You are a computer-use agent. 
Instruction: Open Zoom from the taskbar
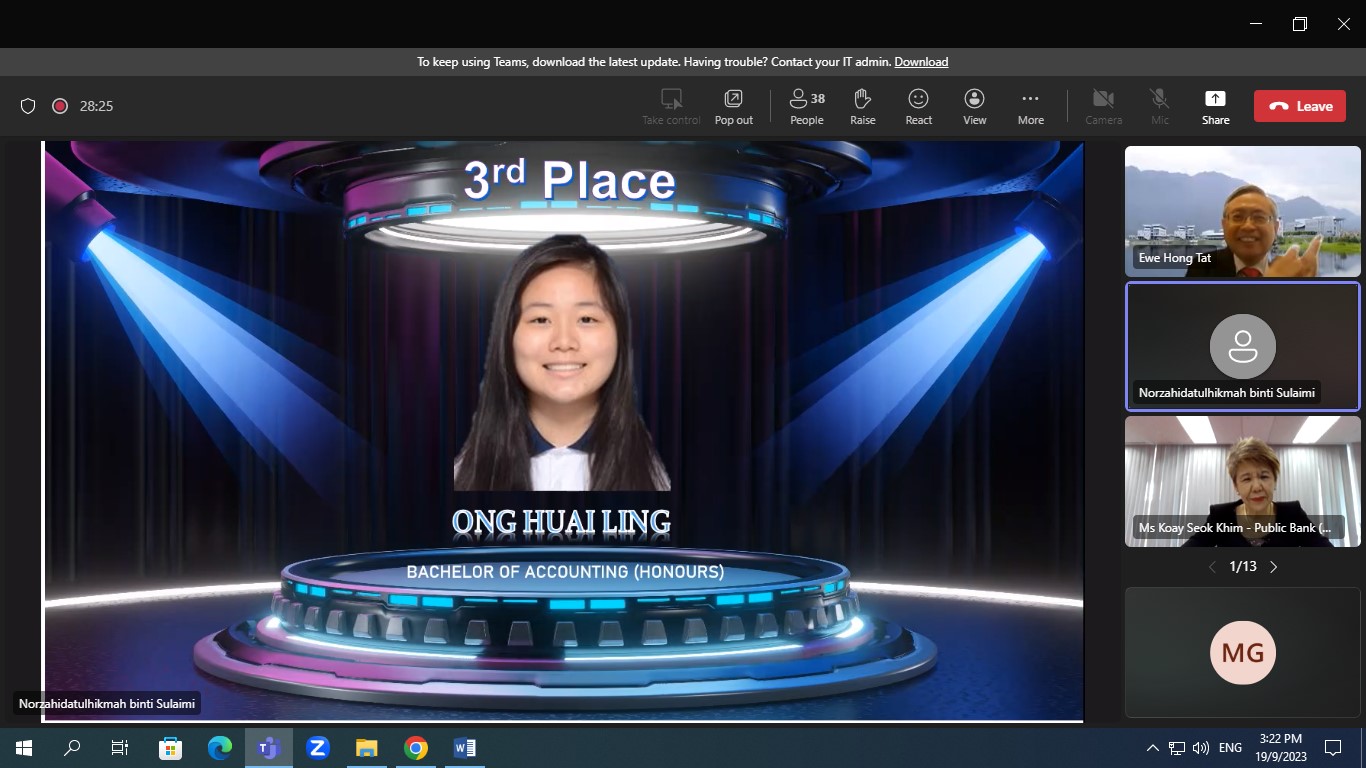click(x=318, y=748)
